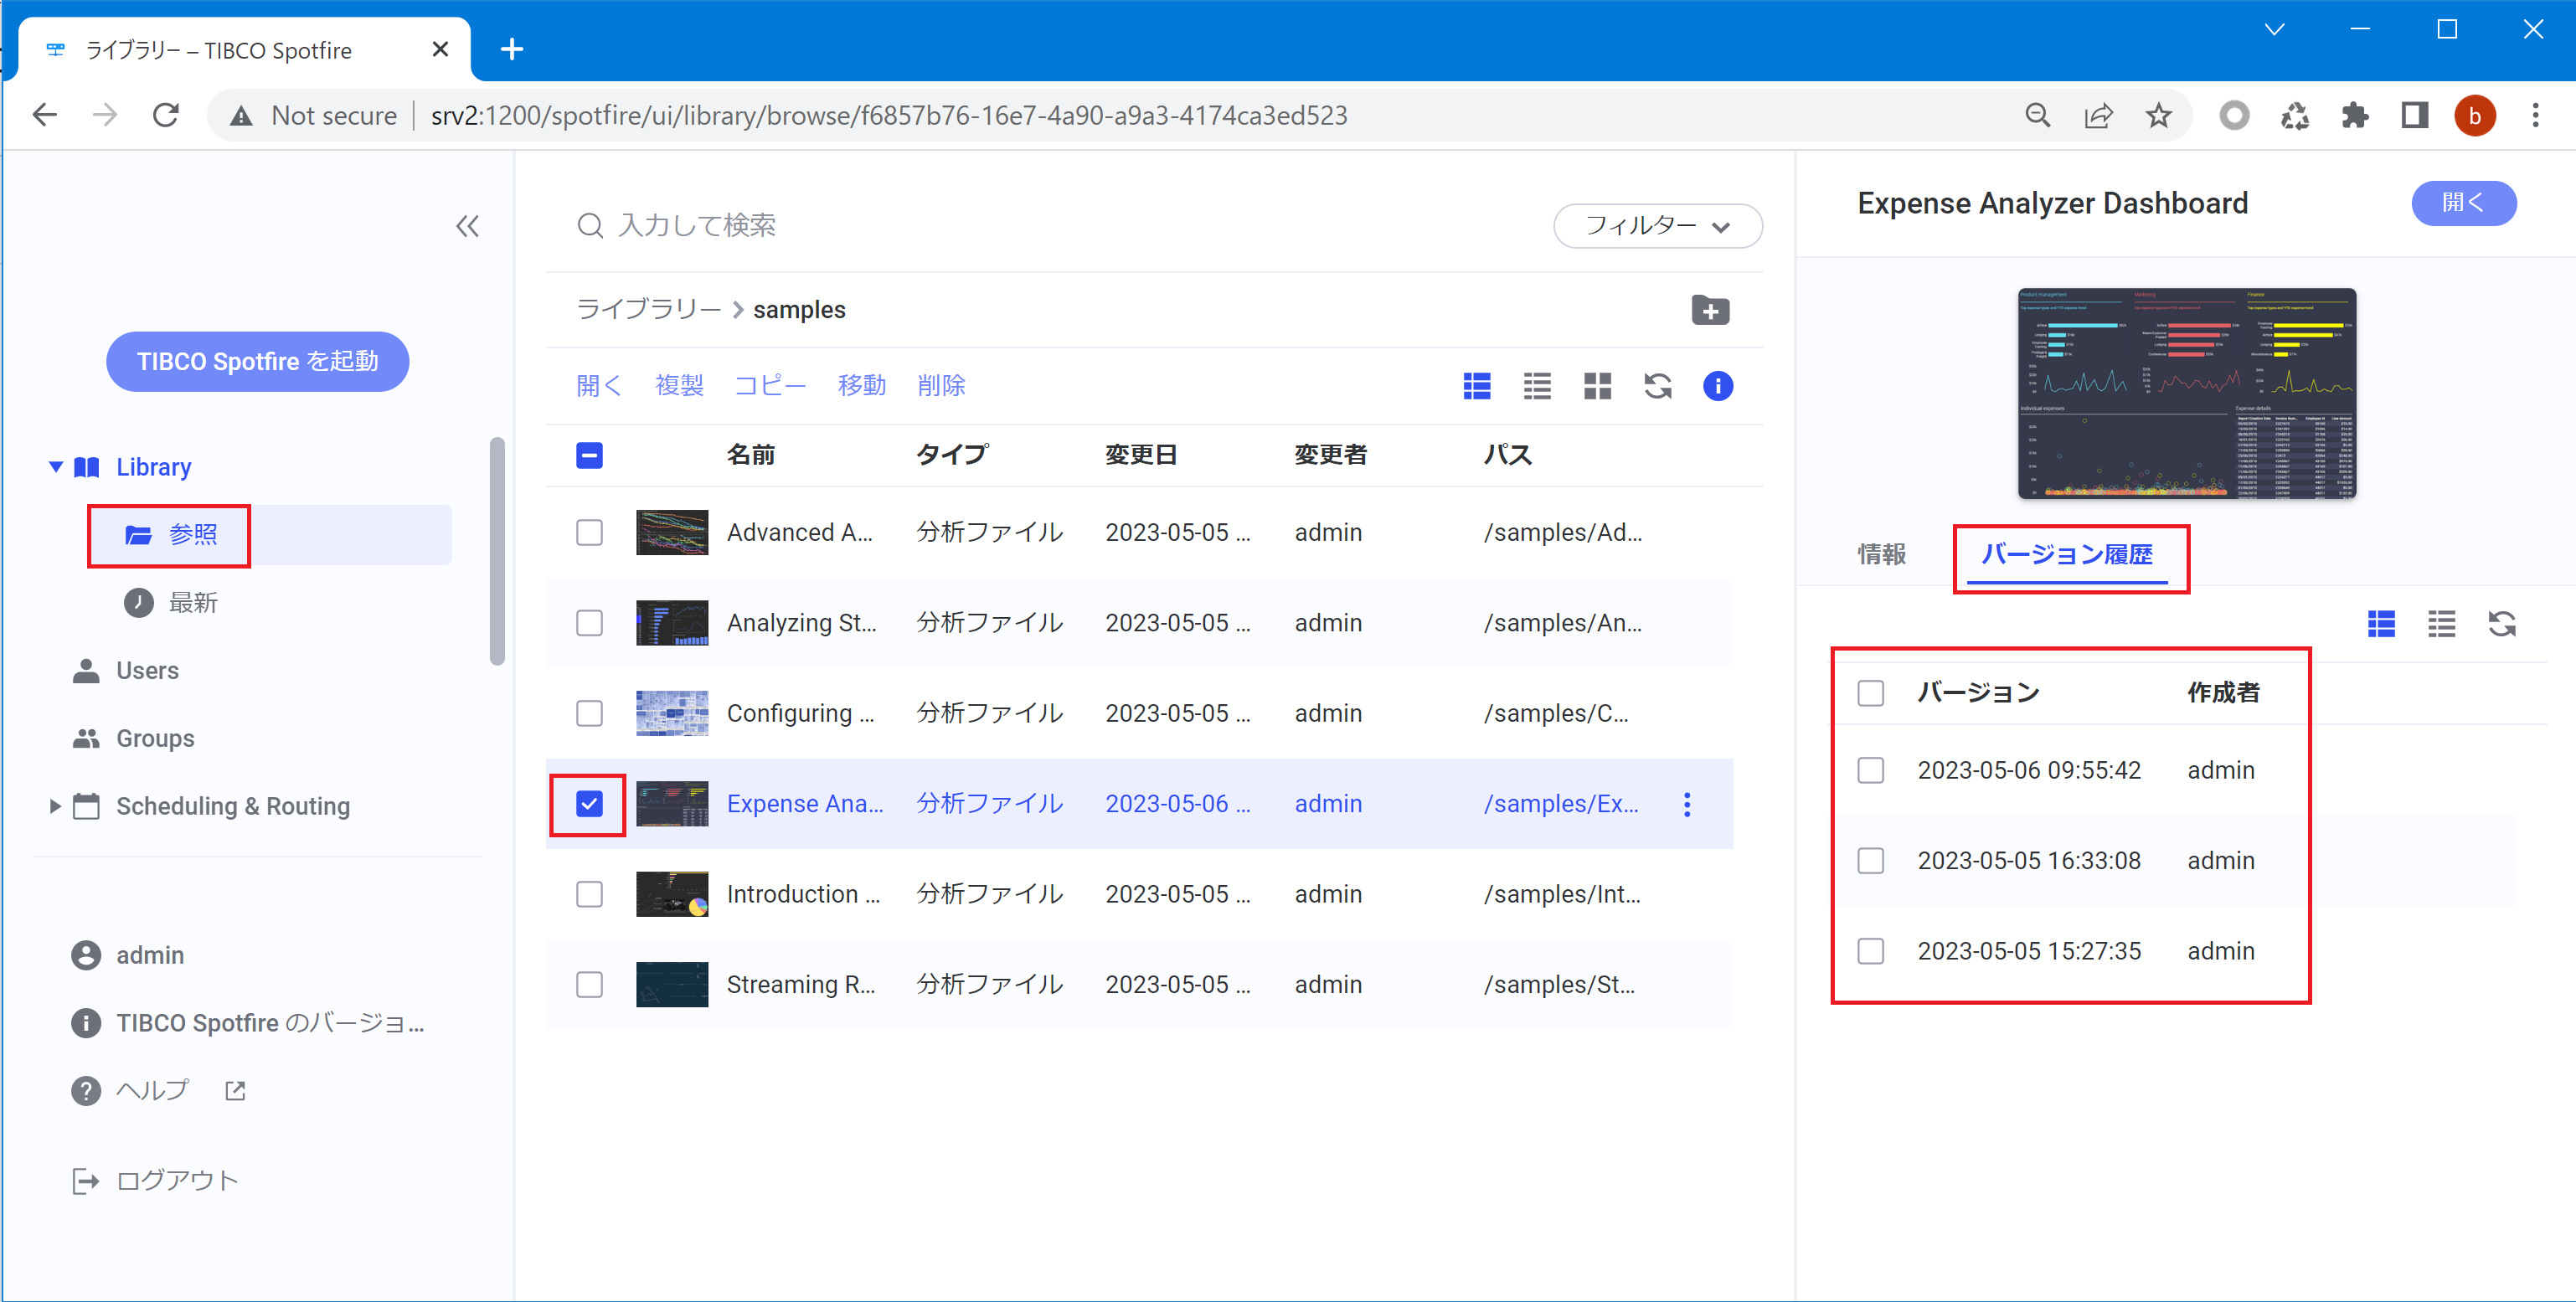Viewport: 2576px width, 1302px height.
Task: Click TIBCO Spotfire を起動 button
Action: tap(257, 361)
